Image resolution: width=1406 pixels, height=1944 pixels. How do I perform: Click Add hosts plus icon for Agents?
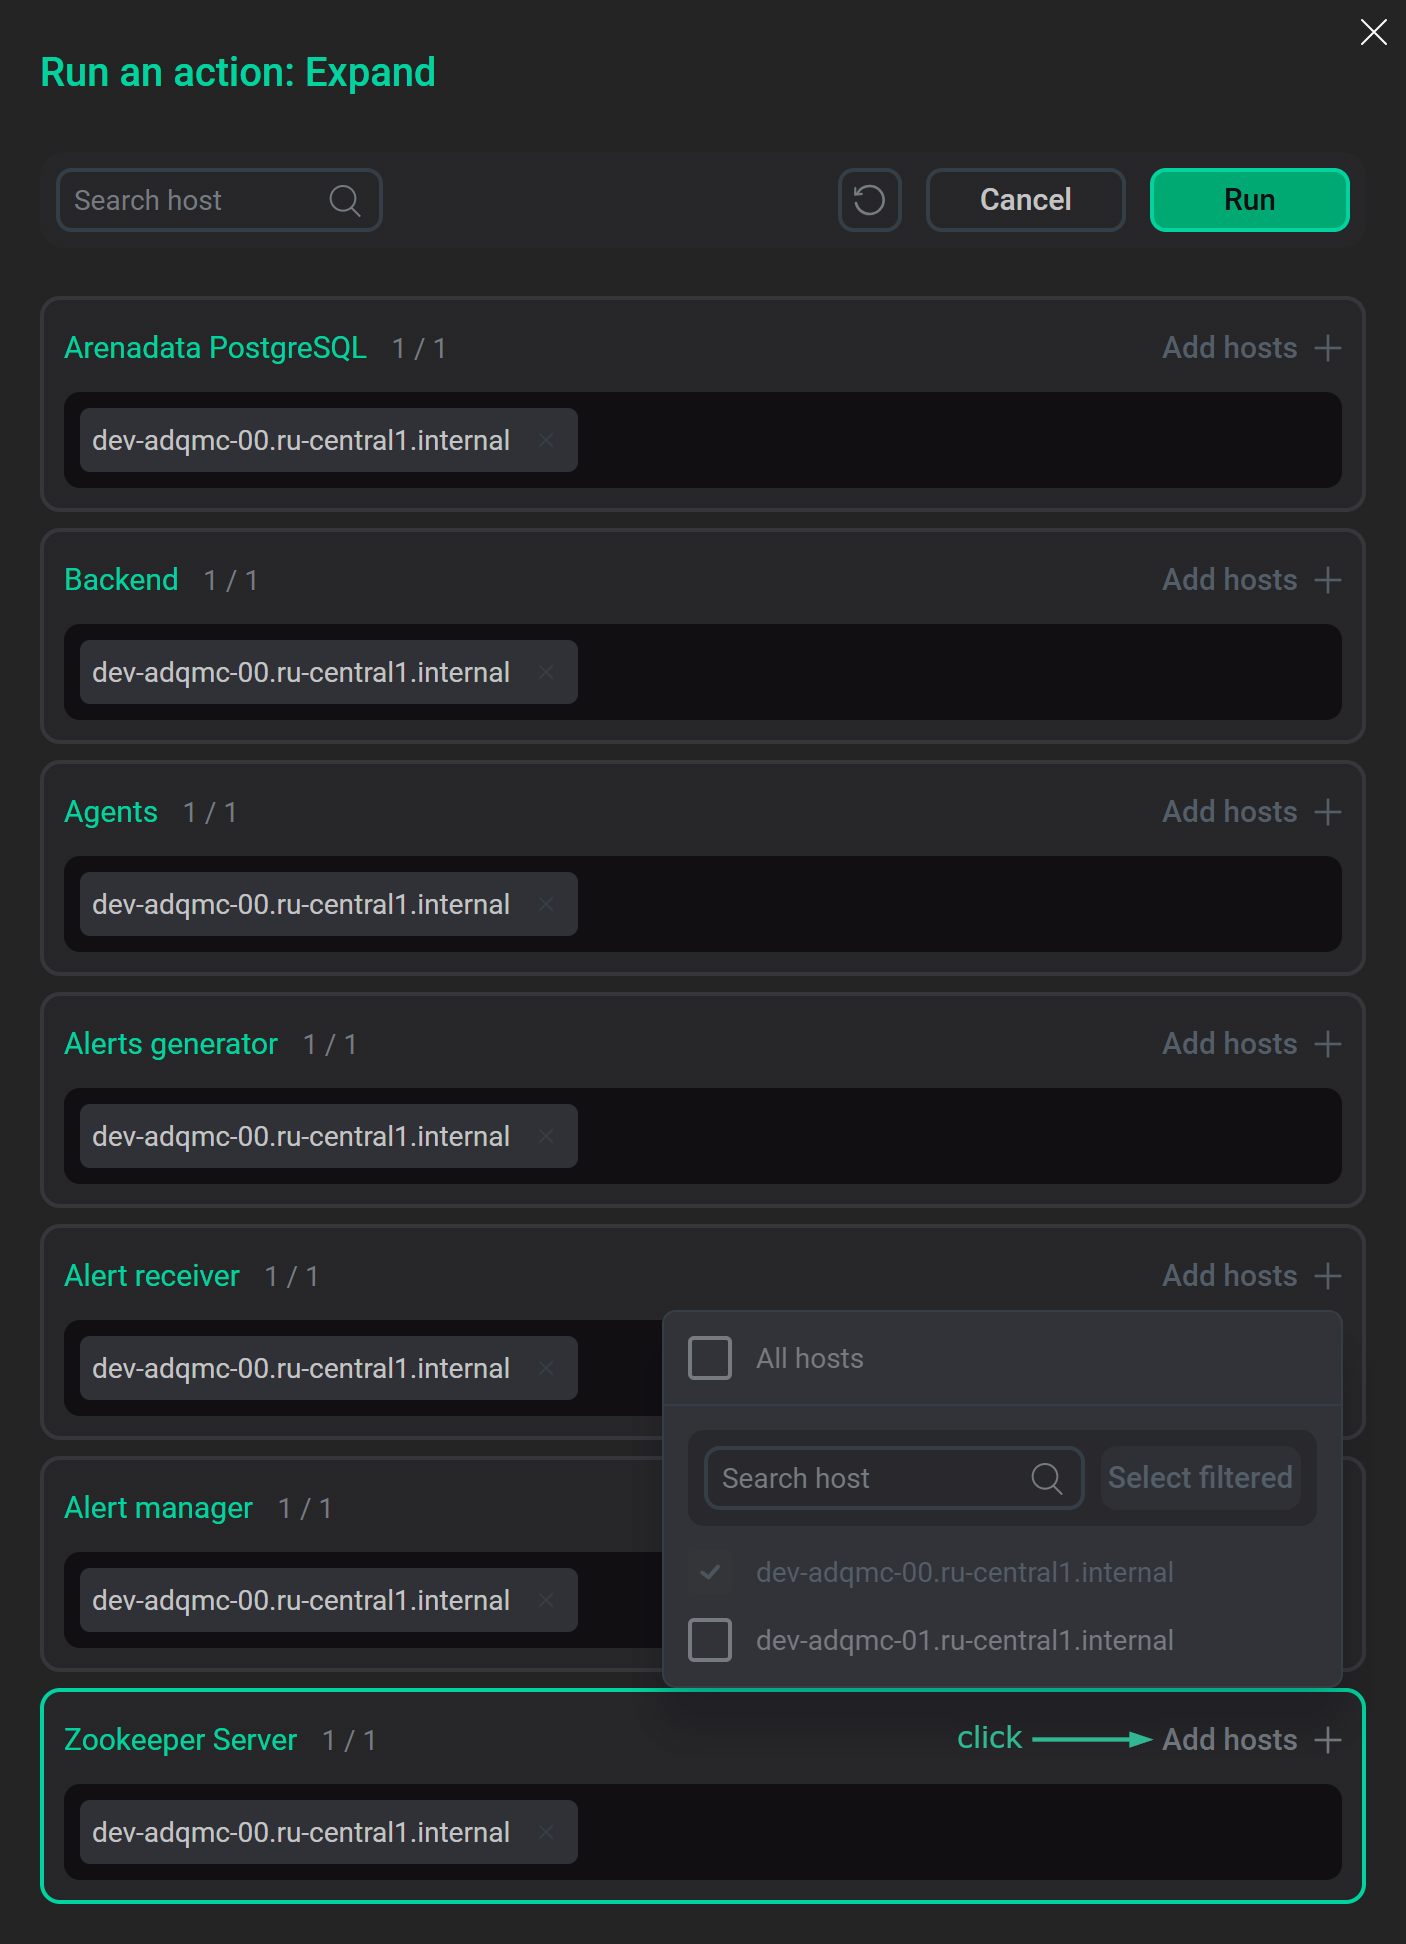pos(1329,811)
